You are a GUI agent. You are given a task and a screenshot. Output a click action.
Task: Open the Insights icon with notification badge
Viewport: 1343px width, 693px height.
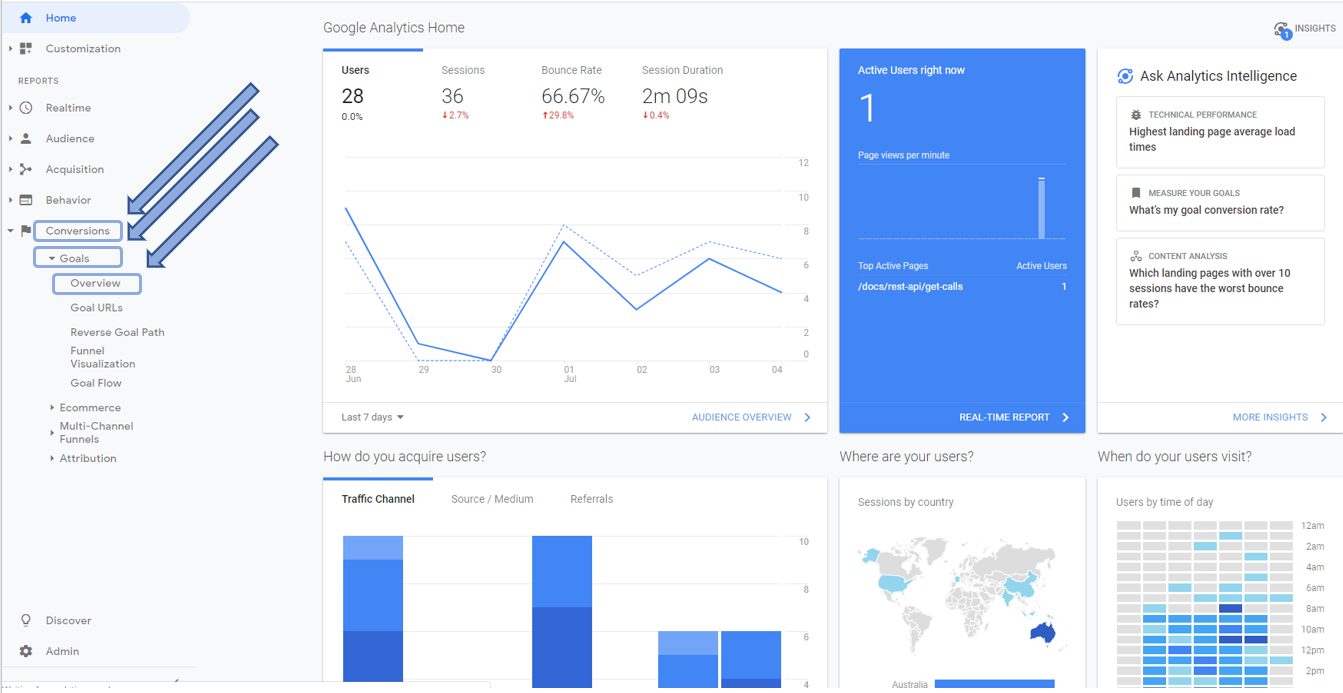tap(1282, 30)
